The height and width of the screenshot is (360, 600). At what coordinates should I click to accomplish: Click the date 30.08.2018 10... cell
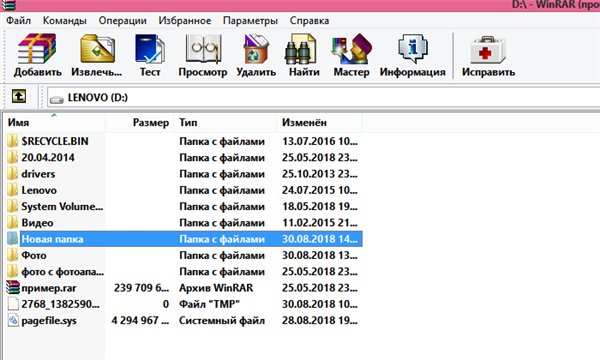320,304
